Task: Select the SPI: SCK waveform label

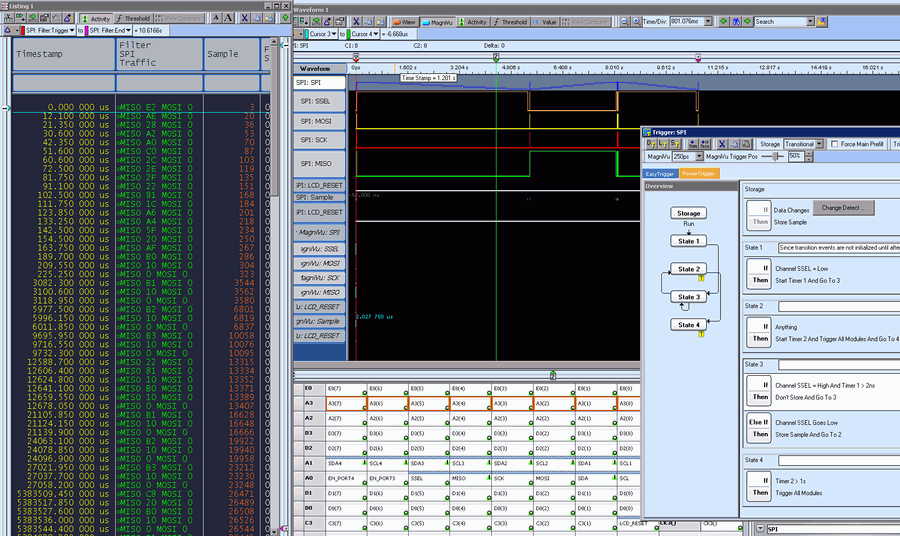Action: [319, 140]
